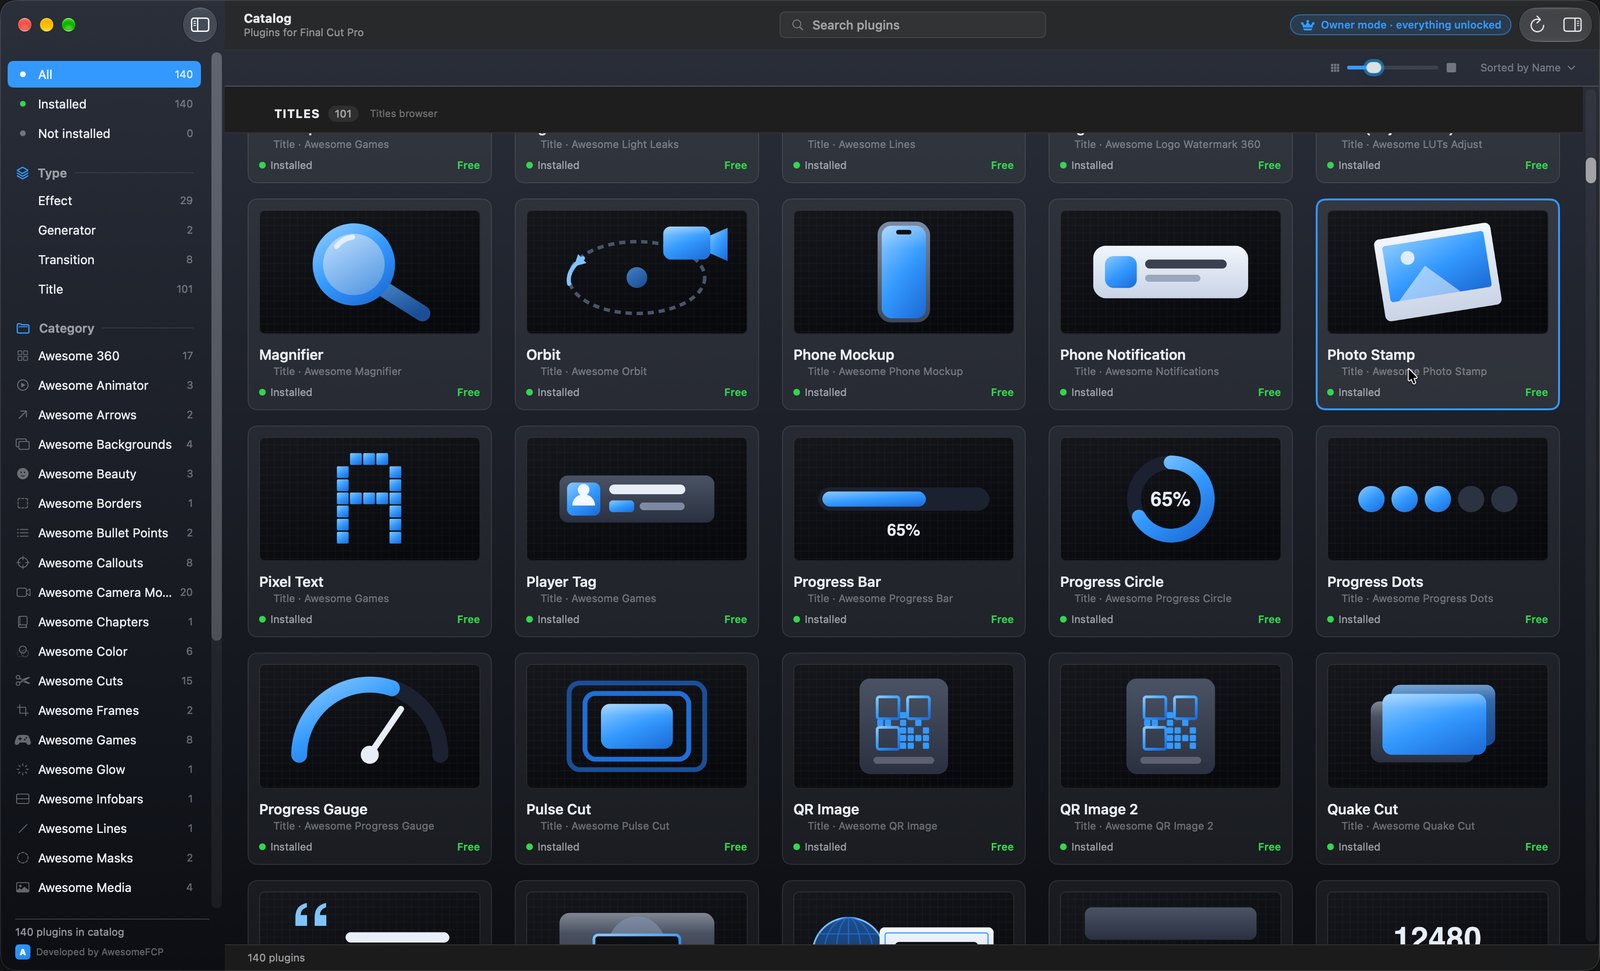Viewport: 1600px width, 971px height.
Task: Open the Orbit plugin card
Action: (636, 305)
